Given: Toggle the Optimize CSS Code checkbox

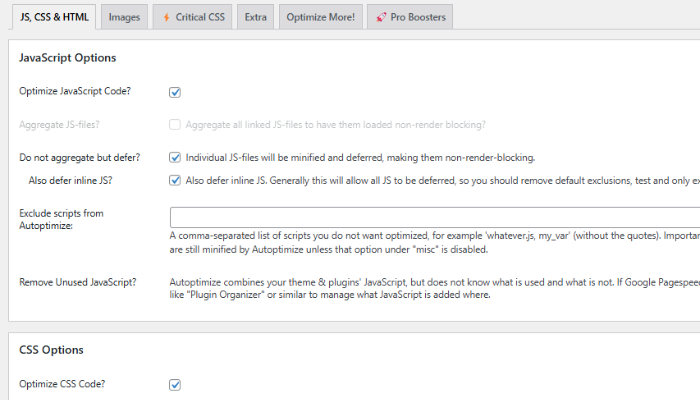Looking at the screenshot, I should [x=175, y=384].
